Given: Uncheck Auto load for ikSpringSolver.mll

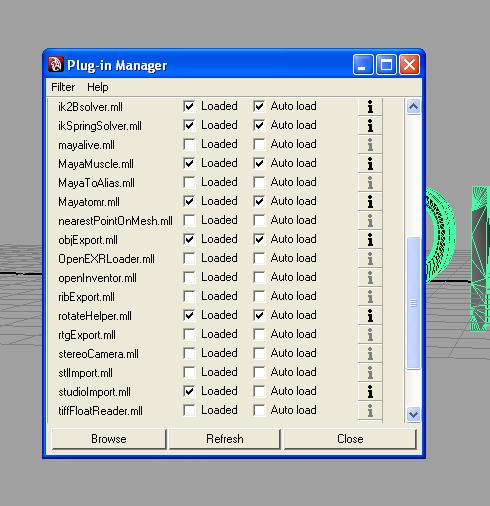Looking at the screenshot, I should pyautogui.click(x=259, y=125).
